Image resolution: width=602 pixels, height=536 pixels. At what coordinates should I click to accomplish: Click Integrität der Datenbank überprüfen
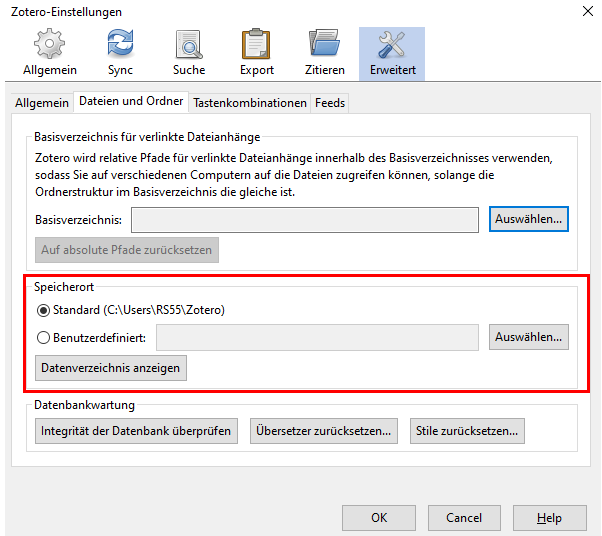tap(136, 431)
